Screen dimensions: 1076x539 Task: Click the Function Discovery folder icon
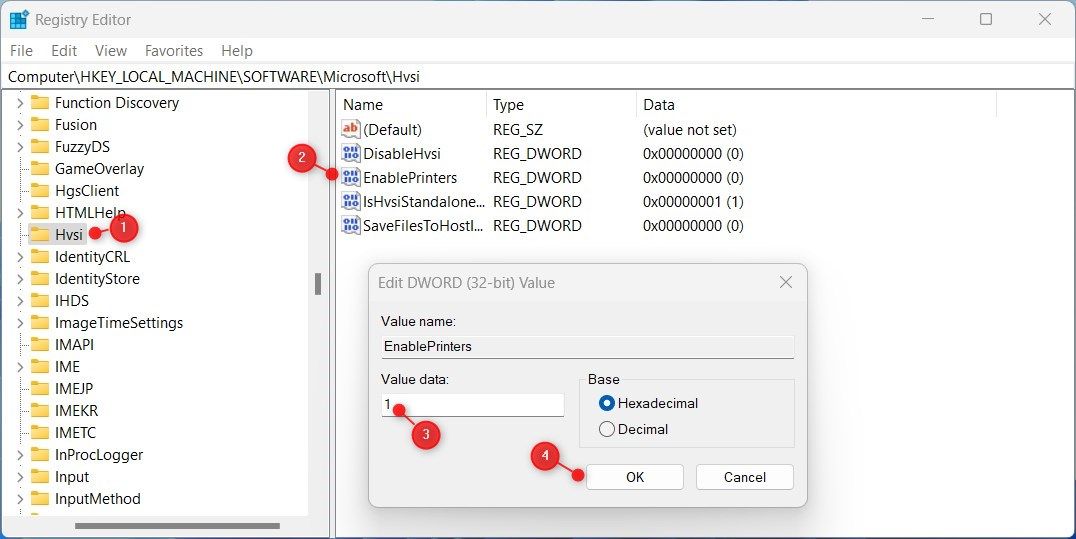point(40,102)
